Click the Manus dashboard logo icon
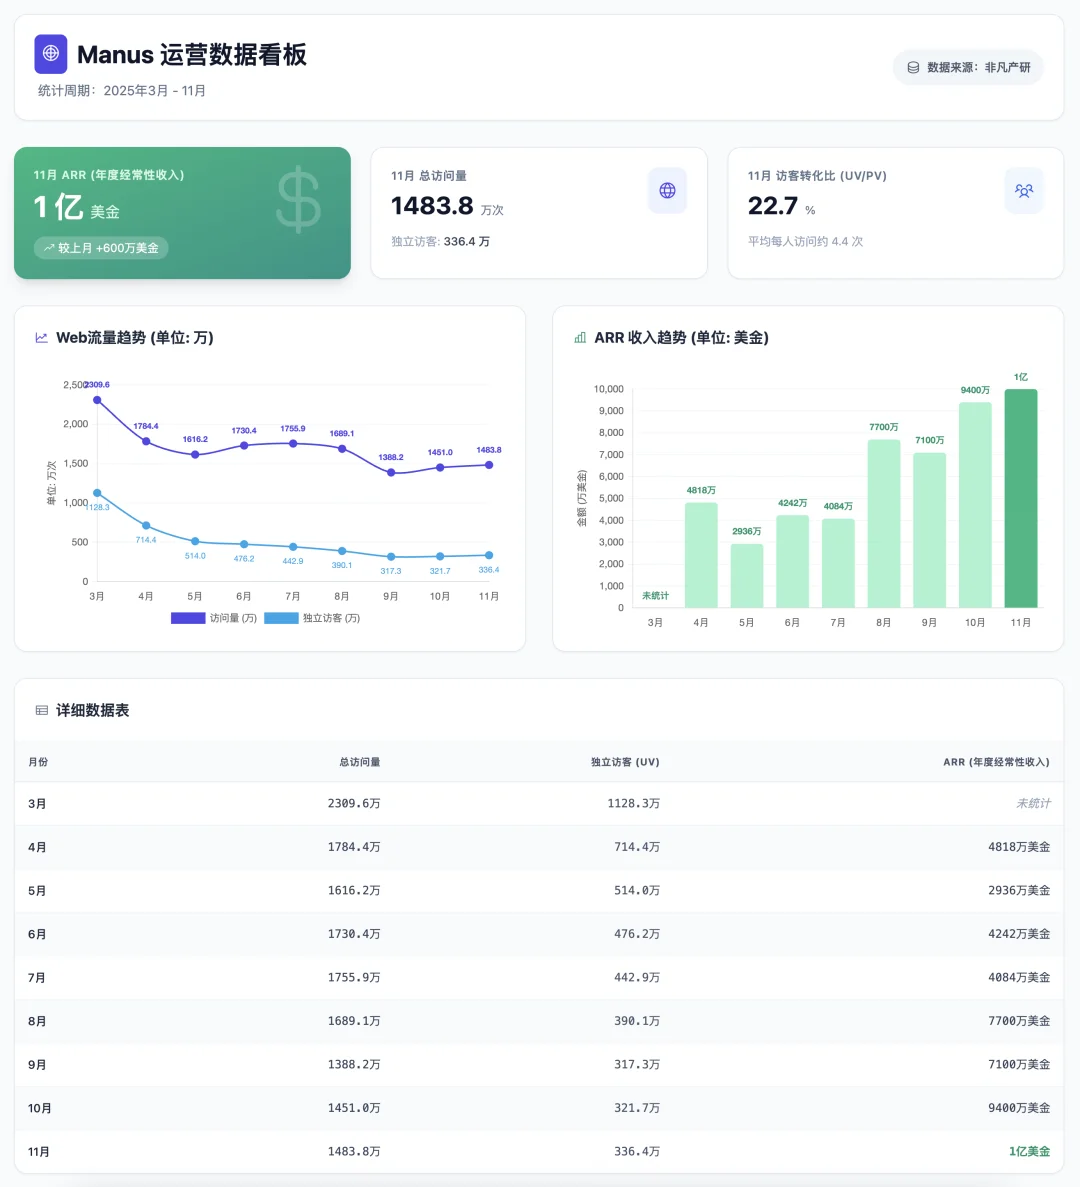 [50, 55]
